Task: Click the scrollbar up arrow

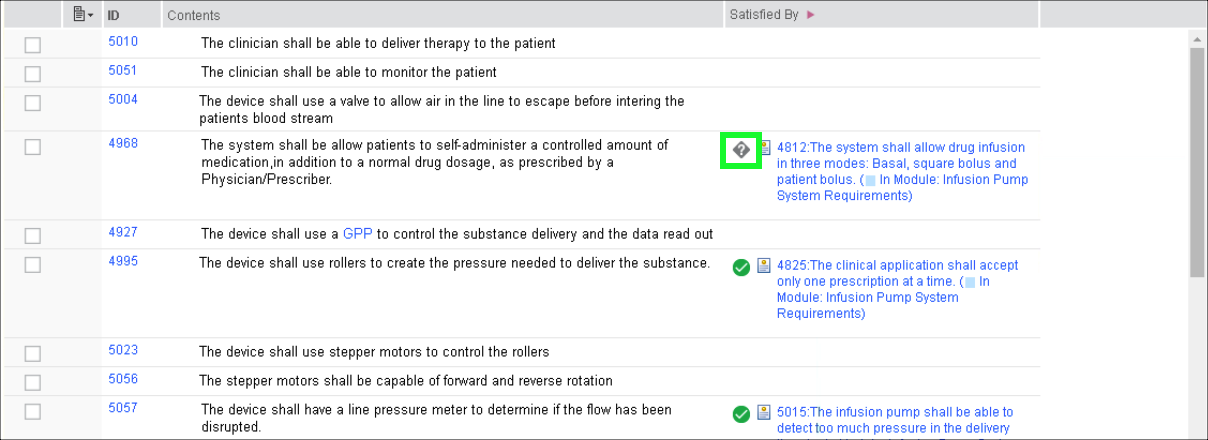Action: click(x=1197, y=38)
